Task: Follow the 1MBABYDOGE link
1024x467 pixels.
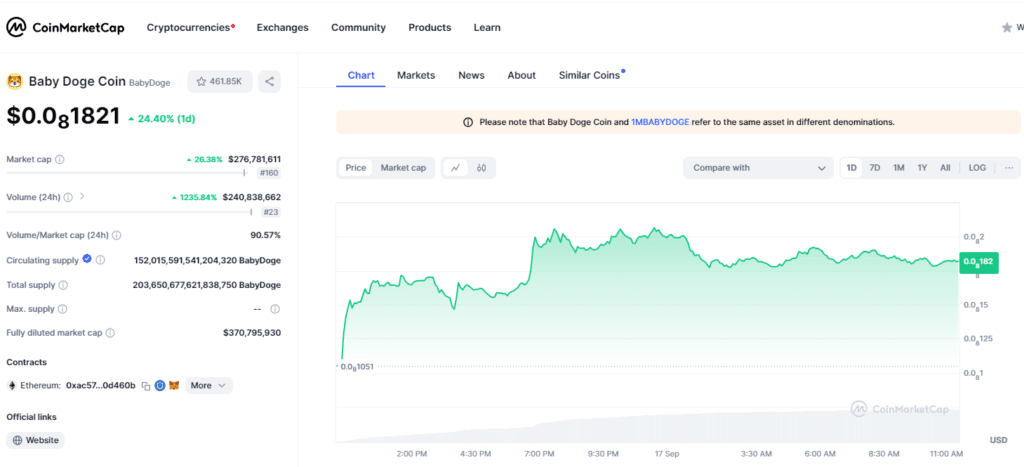Action: tap(660, 122)
